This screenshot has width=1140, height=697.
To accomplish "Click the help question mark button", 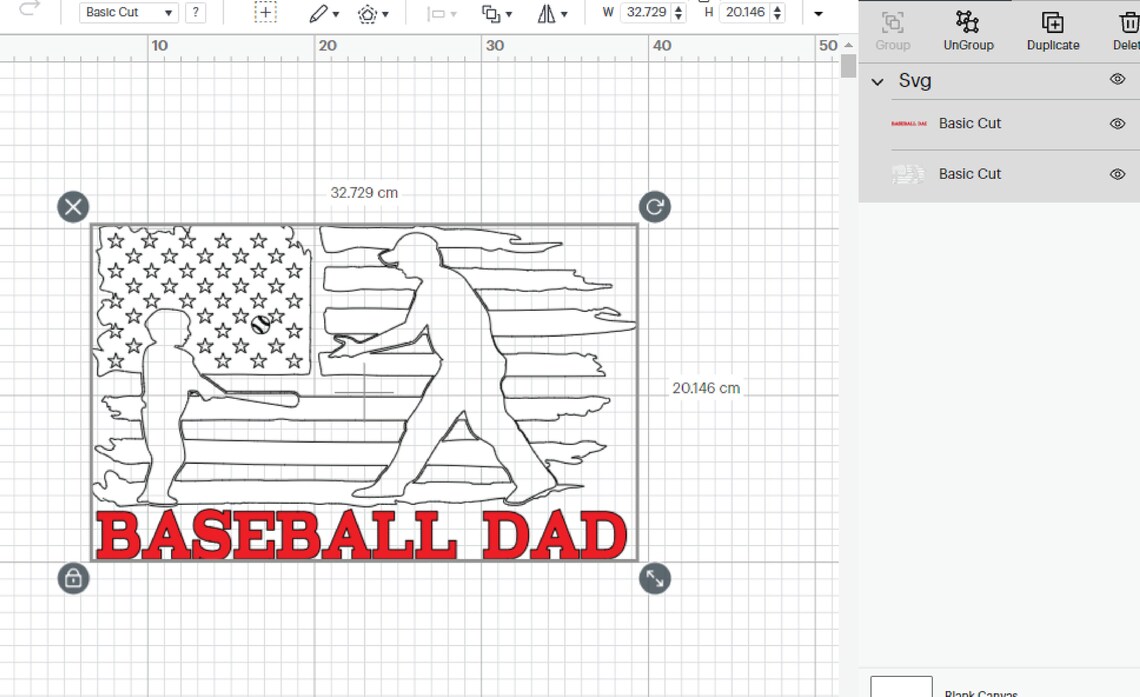I will coord(195,12).
